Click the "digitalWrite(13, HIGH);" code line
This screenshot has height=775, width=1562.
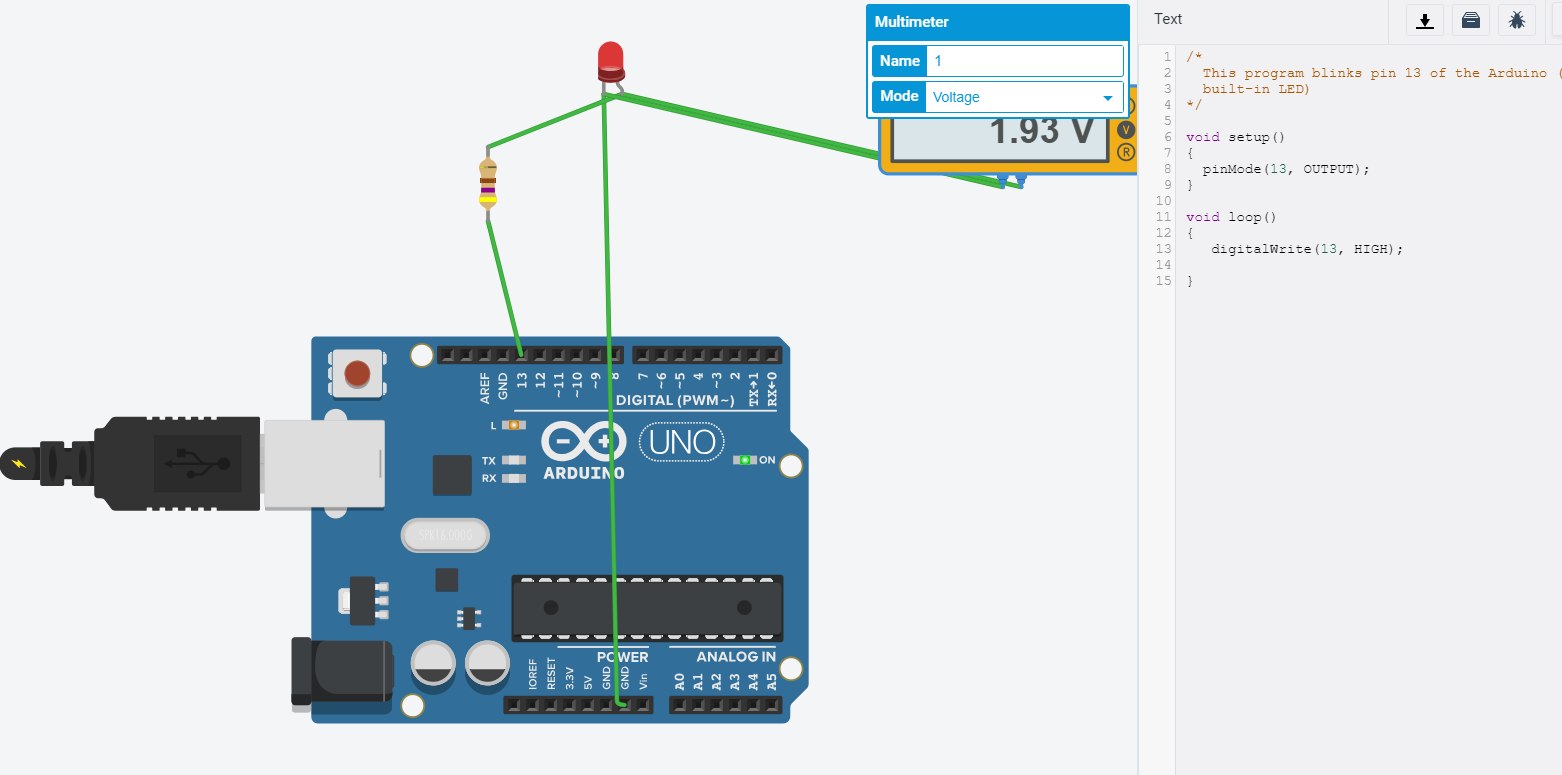click(x=1307, y=249)
